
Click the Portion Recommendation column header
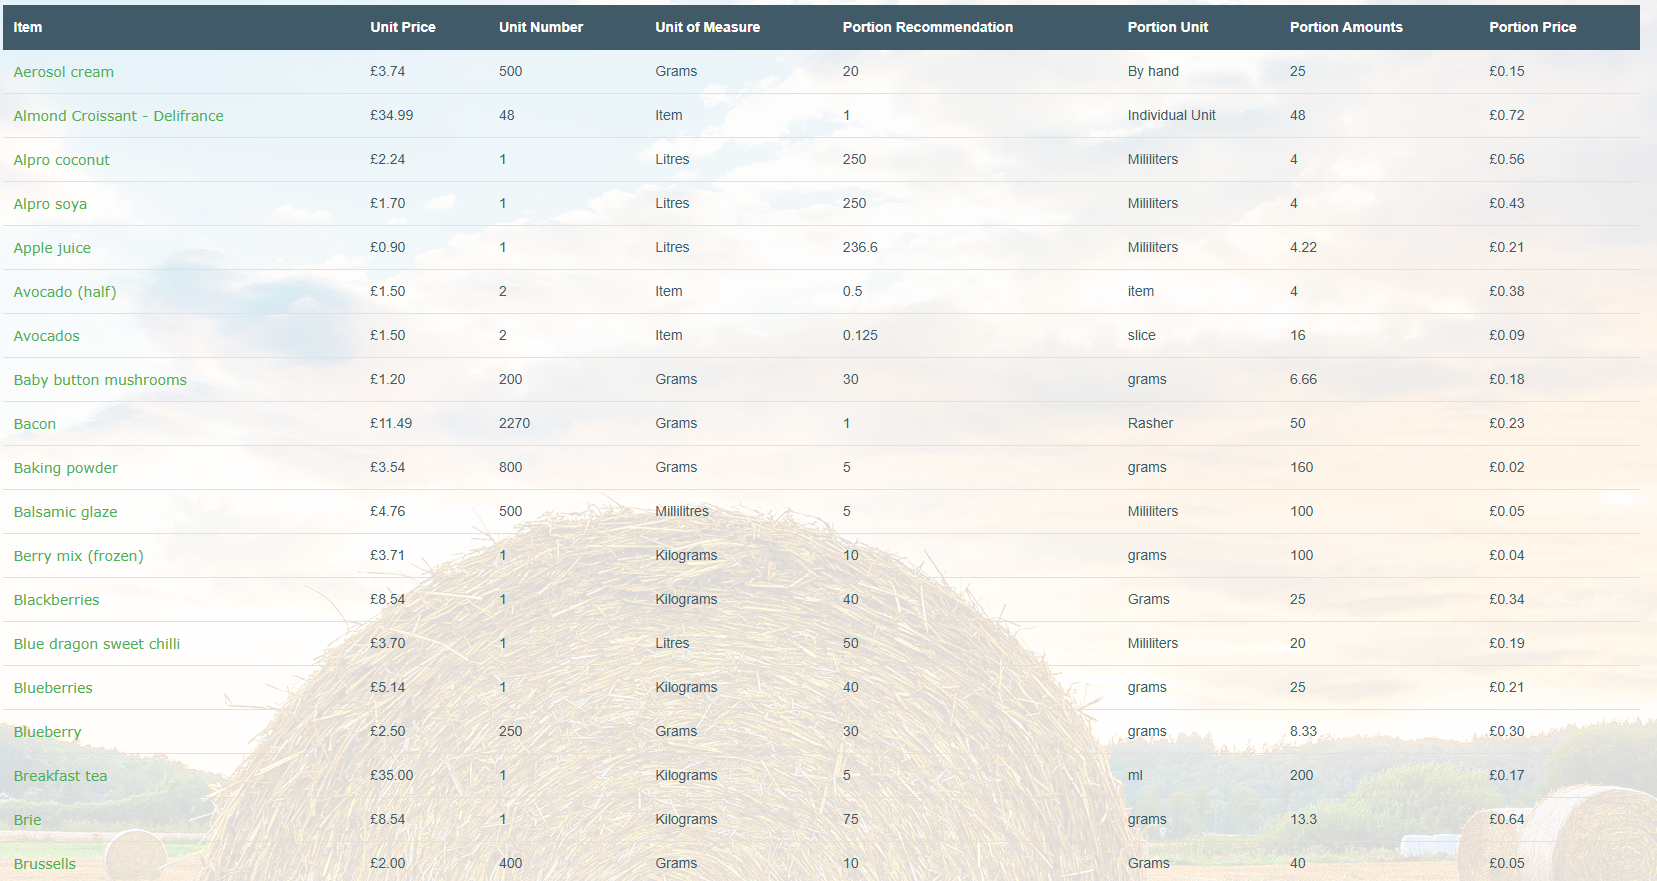pyautogui.click(x=927, y=27)
